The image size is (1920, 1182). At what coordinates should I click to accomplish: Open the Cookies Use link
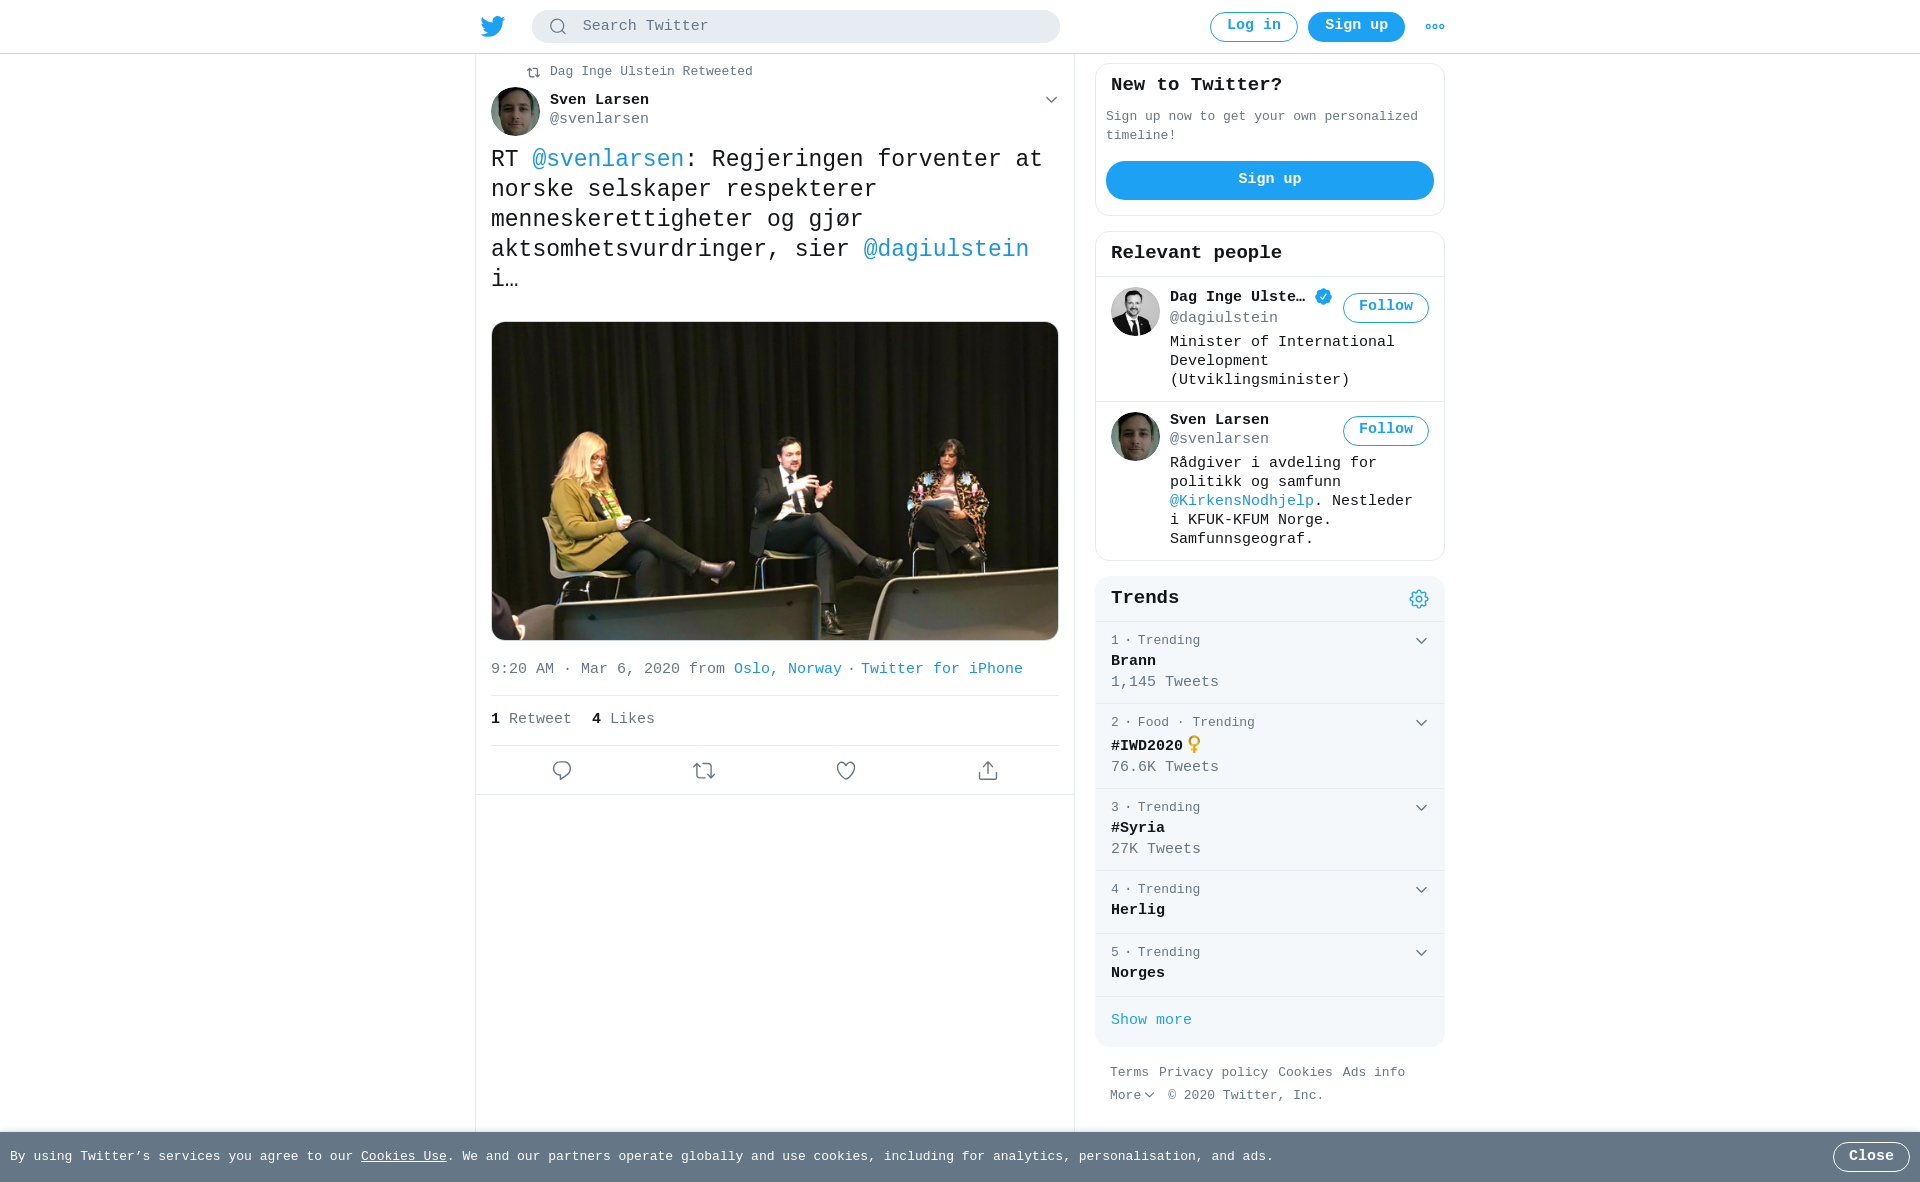(x=404, y=1157)
